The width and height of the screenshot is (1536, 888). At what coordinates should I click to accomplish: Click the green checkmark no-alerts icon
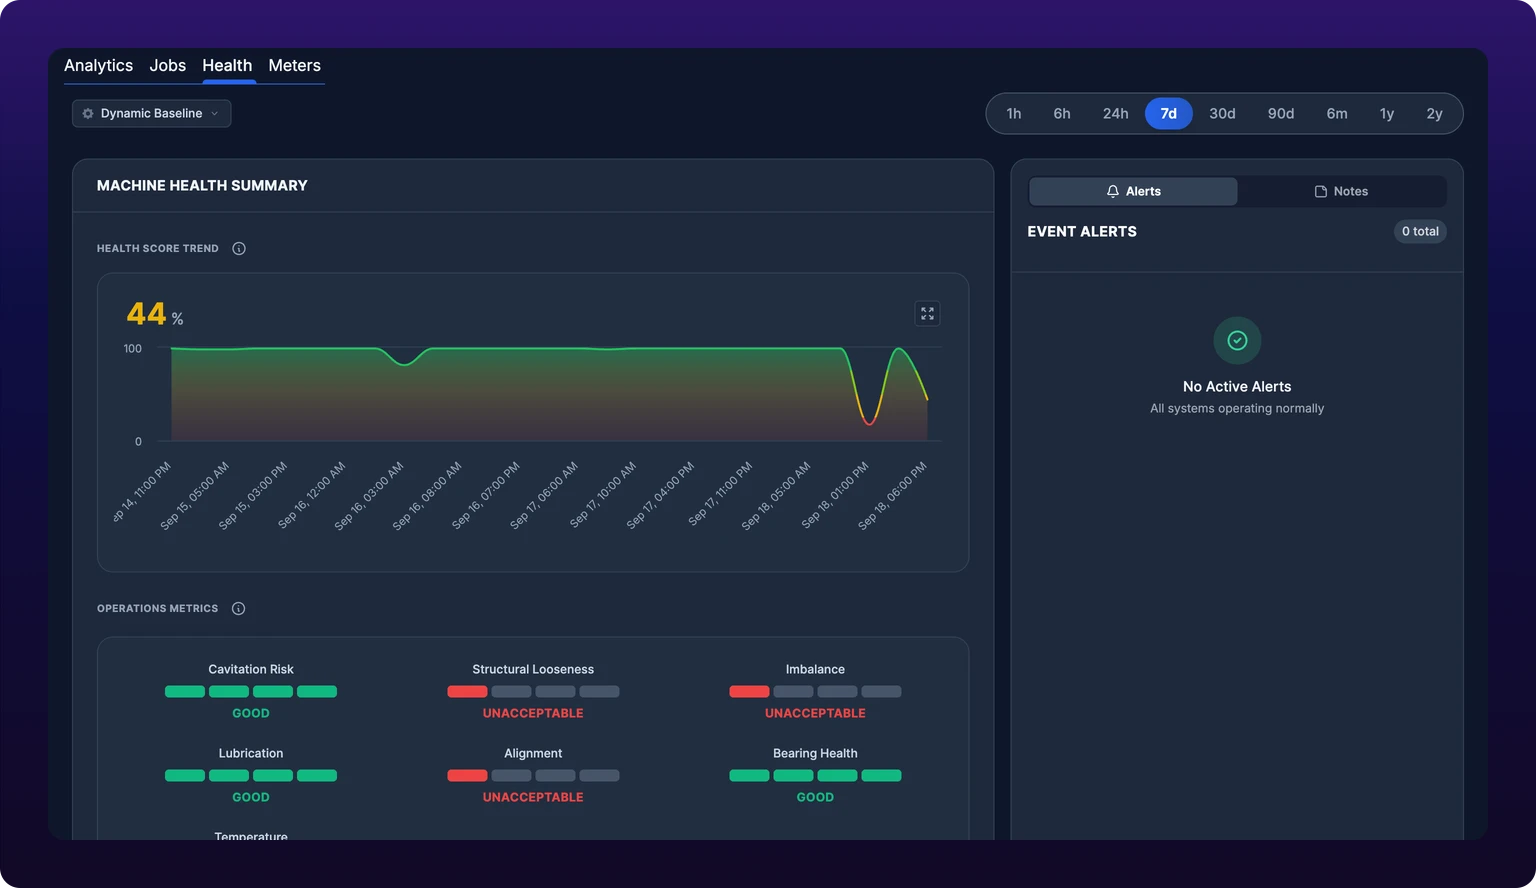coord(1237,341)
